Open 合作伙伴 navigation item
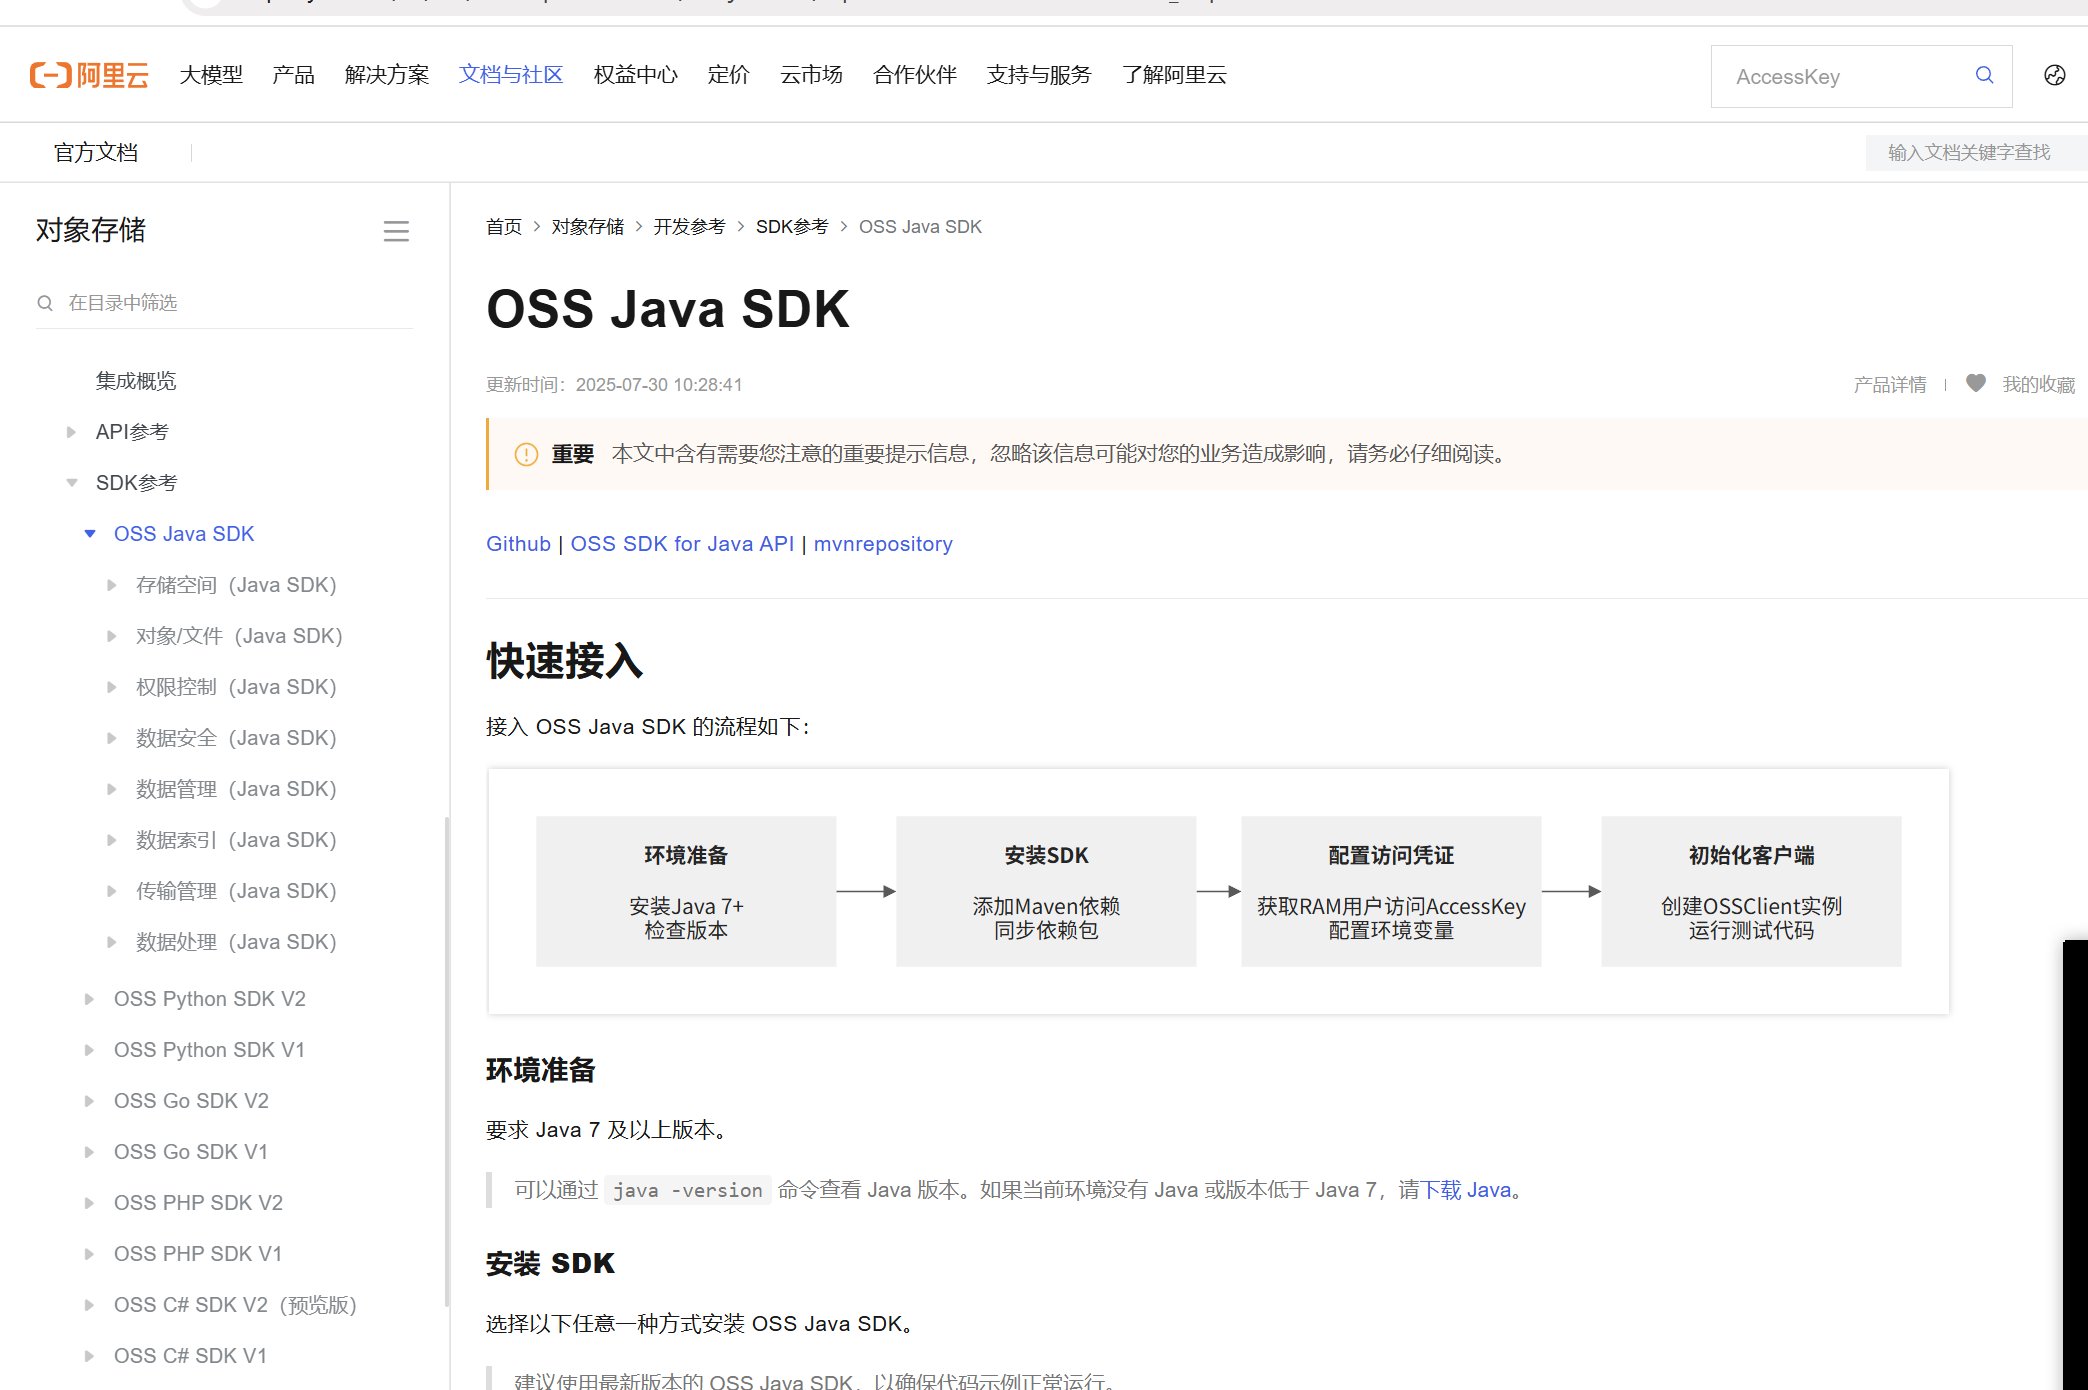The width and height of the screenshot is (2088, 1390). click(x=915, y=75)
